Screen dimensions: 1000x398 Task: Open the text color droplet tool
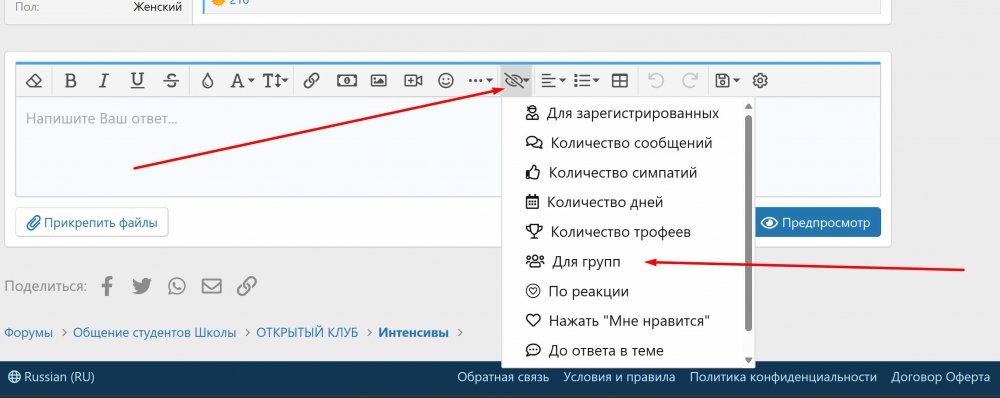point(207,81)
